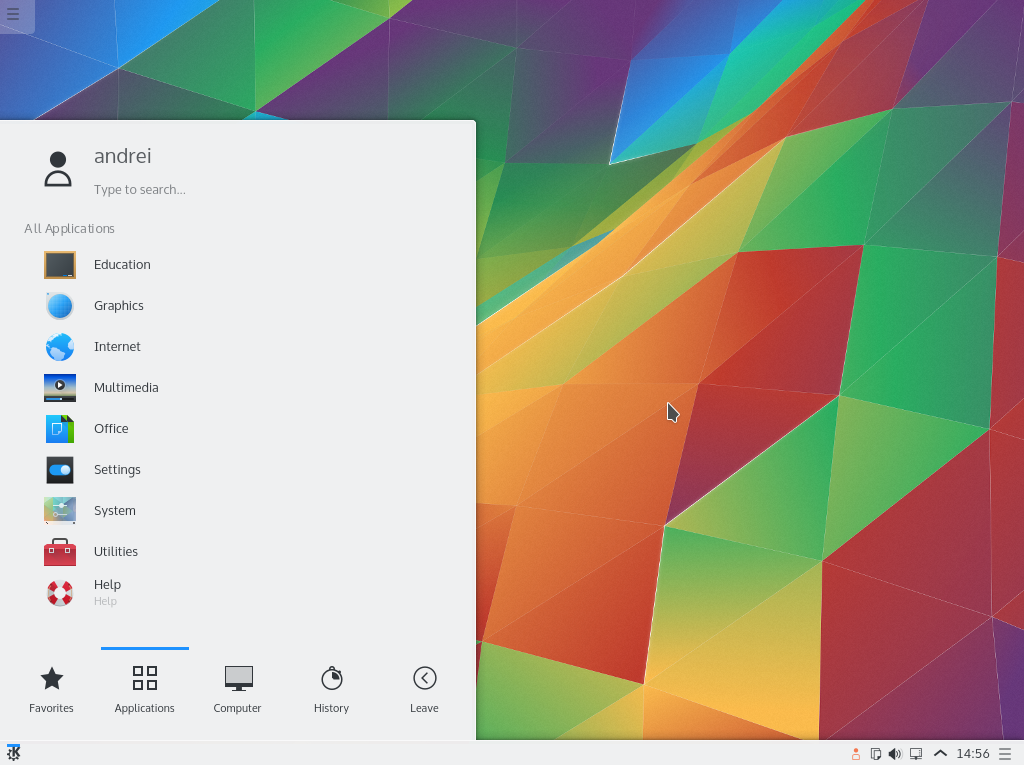Select the Office category icon

tap(59, 428)
